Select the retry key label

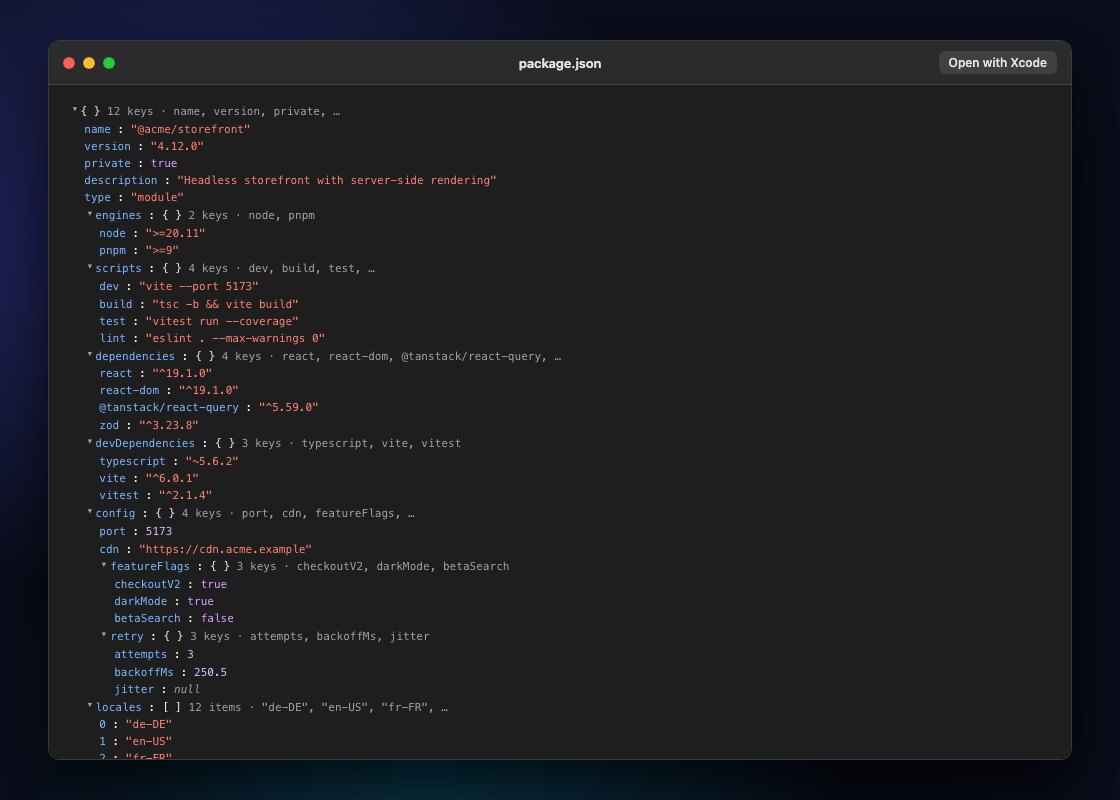[x=127, y=636]
